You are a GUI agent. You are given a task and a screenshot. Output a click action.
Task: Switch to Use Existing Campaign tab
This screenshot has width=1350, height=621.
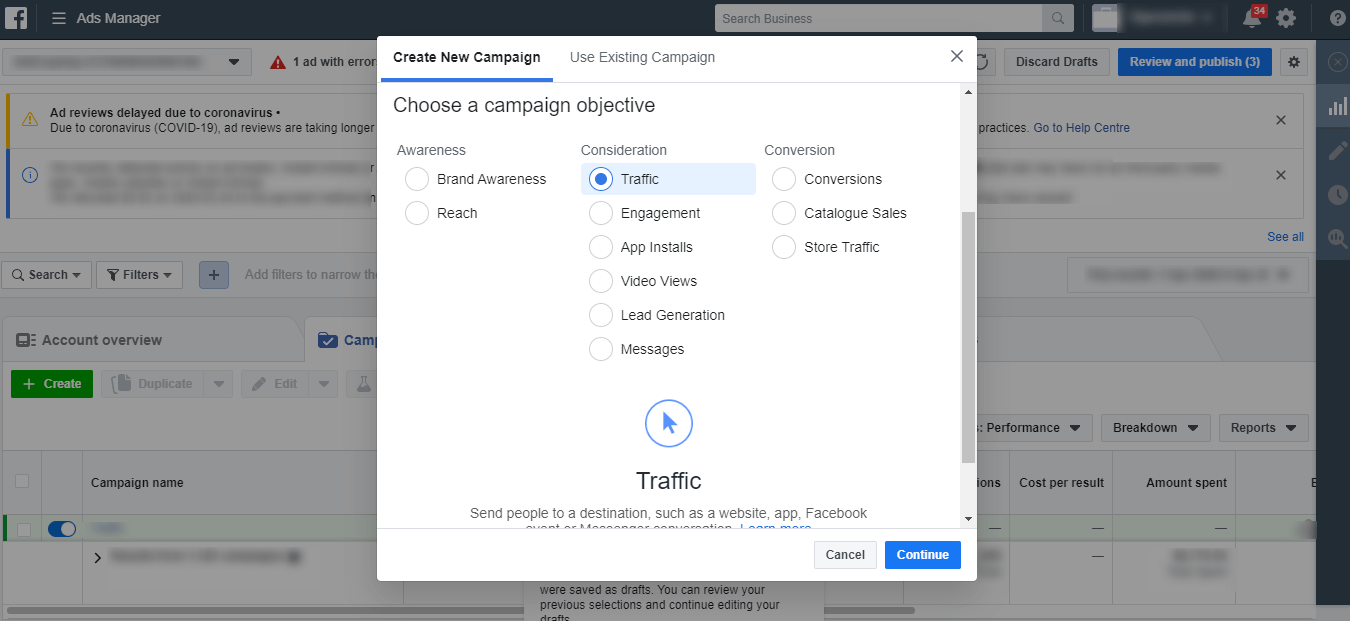pyautogui.click(x=642, y=58)
